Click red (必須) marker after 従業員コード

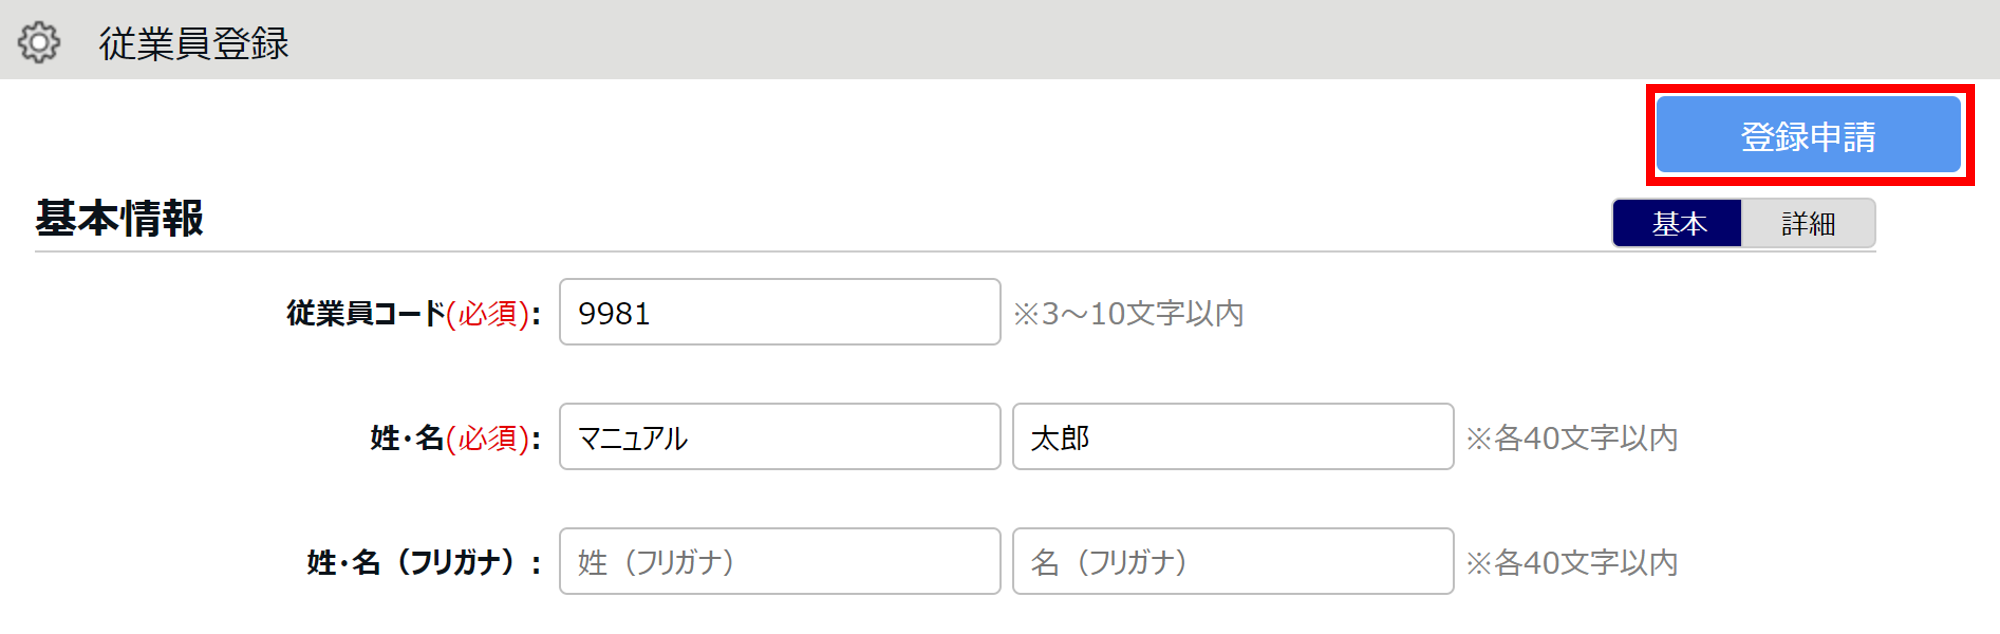point(487,314)
